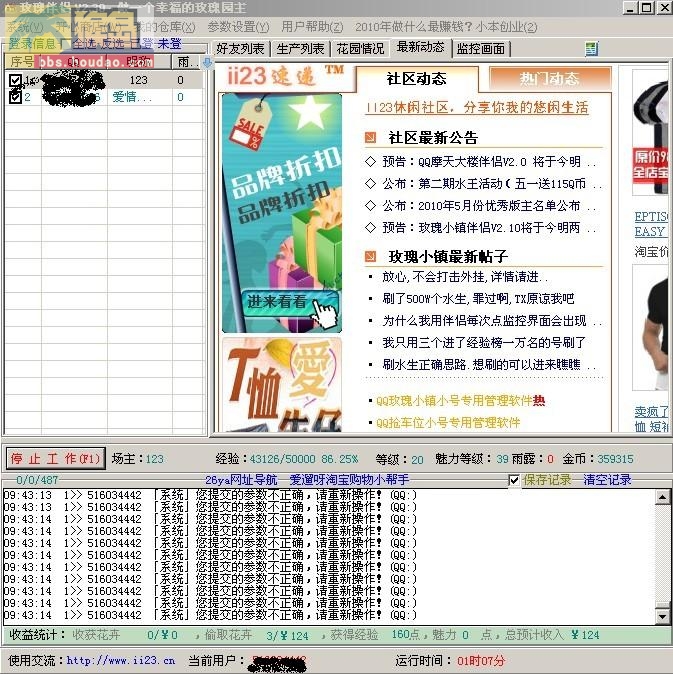Click the 昵称 column header
The image size is (673, 674).
(x=139, y=62)
